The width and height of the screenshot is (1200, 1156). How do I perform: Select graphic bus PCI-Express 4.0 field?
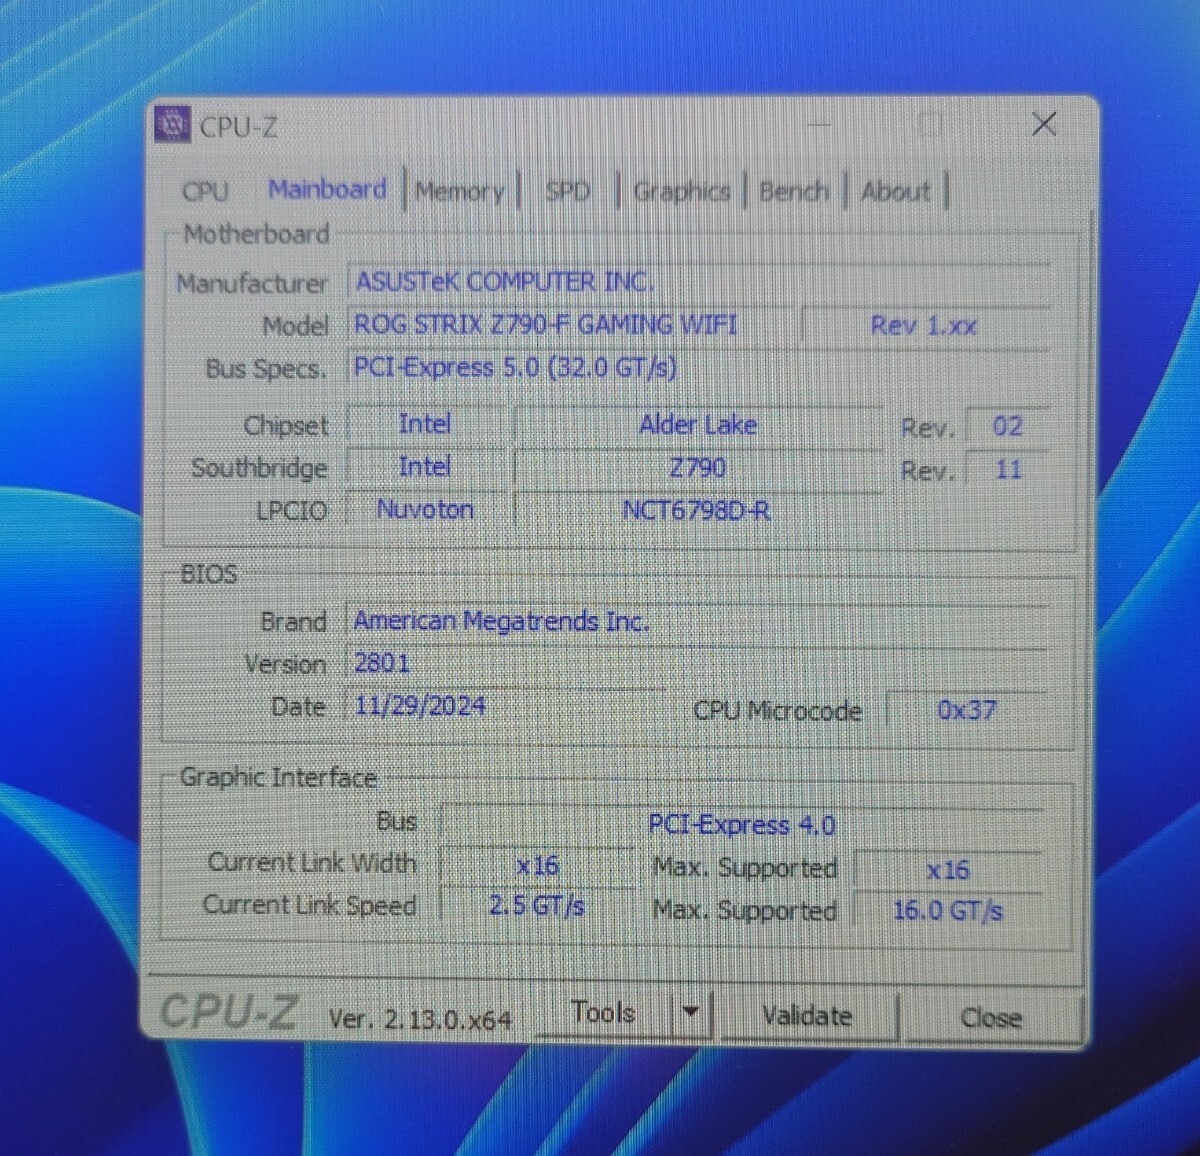(x=743, y=824)
